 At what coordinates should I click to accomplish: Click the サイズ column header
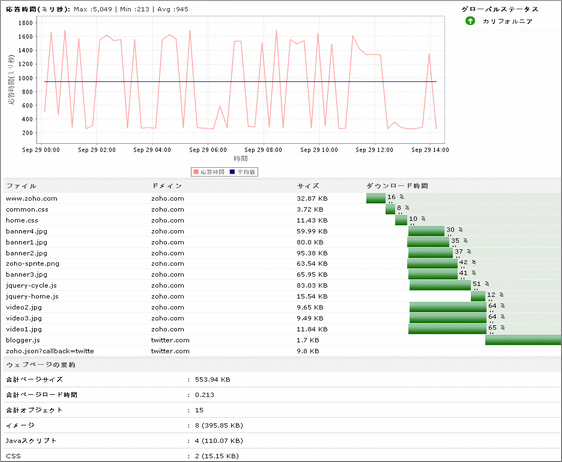[308, 186]
